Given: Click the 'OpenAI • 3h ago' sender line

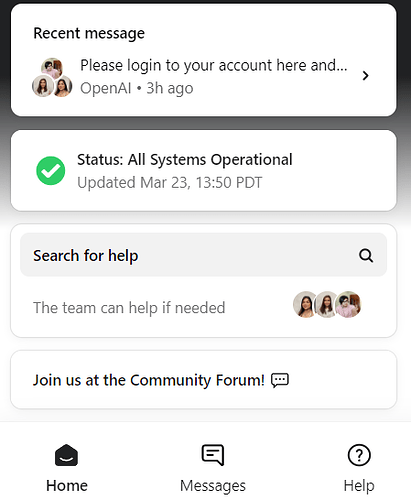Looking at the screenshot, I should (137, 88).
